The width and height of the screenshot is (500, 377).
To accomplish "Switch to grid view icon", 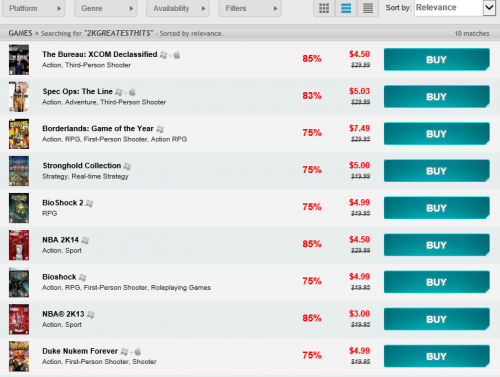I will (x=324, y=8).
